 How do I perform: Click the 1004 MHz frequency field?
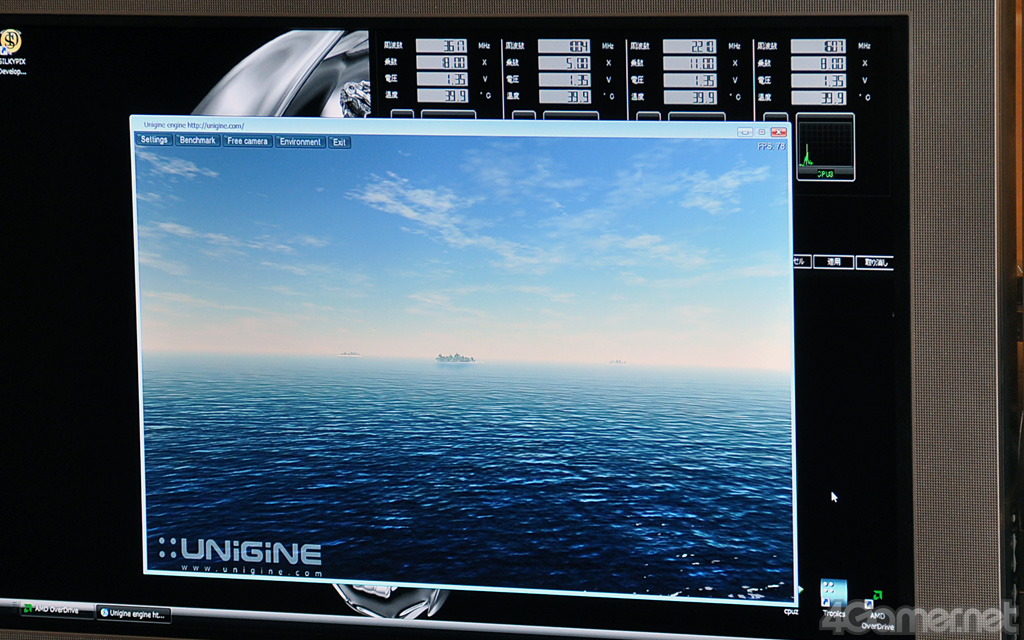[564, 46]
